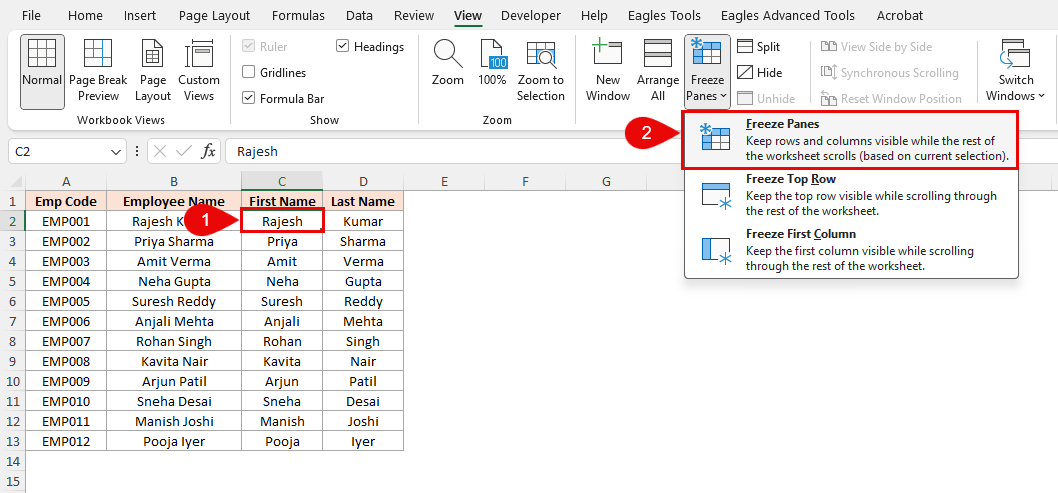1058x493 pixels.
Task: Open the Switch Windows dropdown
Action: click(1015, 71)
